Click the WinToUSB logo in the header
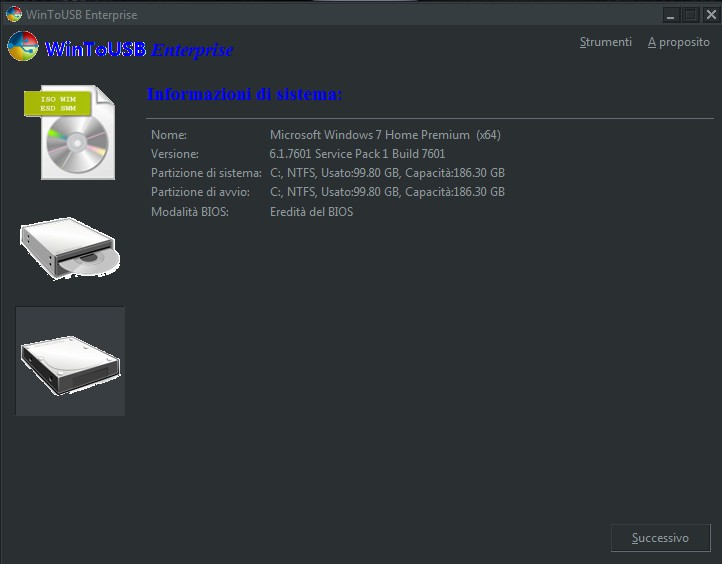Screen dimensions: 722x564 point(23,46)
